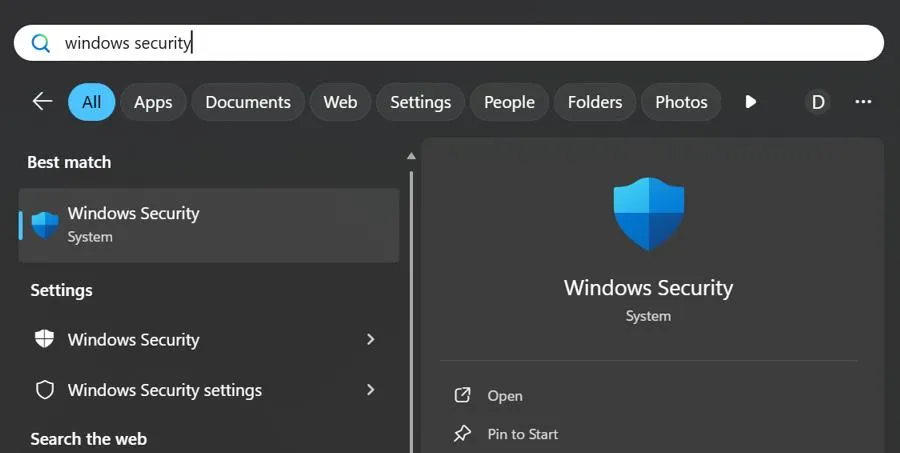
Task: Click the search magnifier icon
Action: (41, 43)
